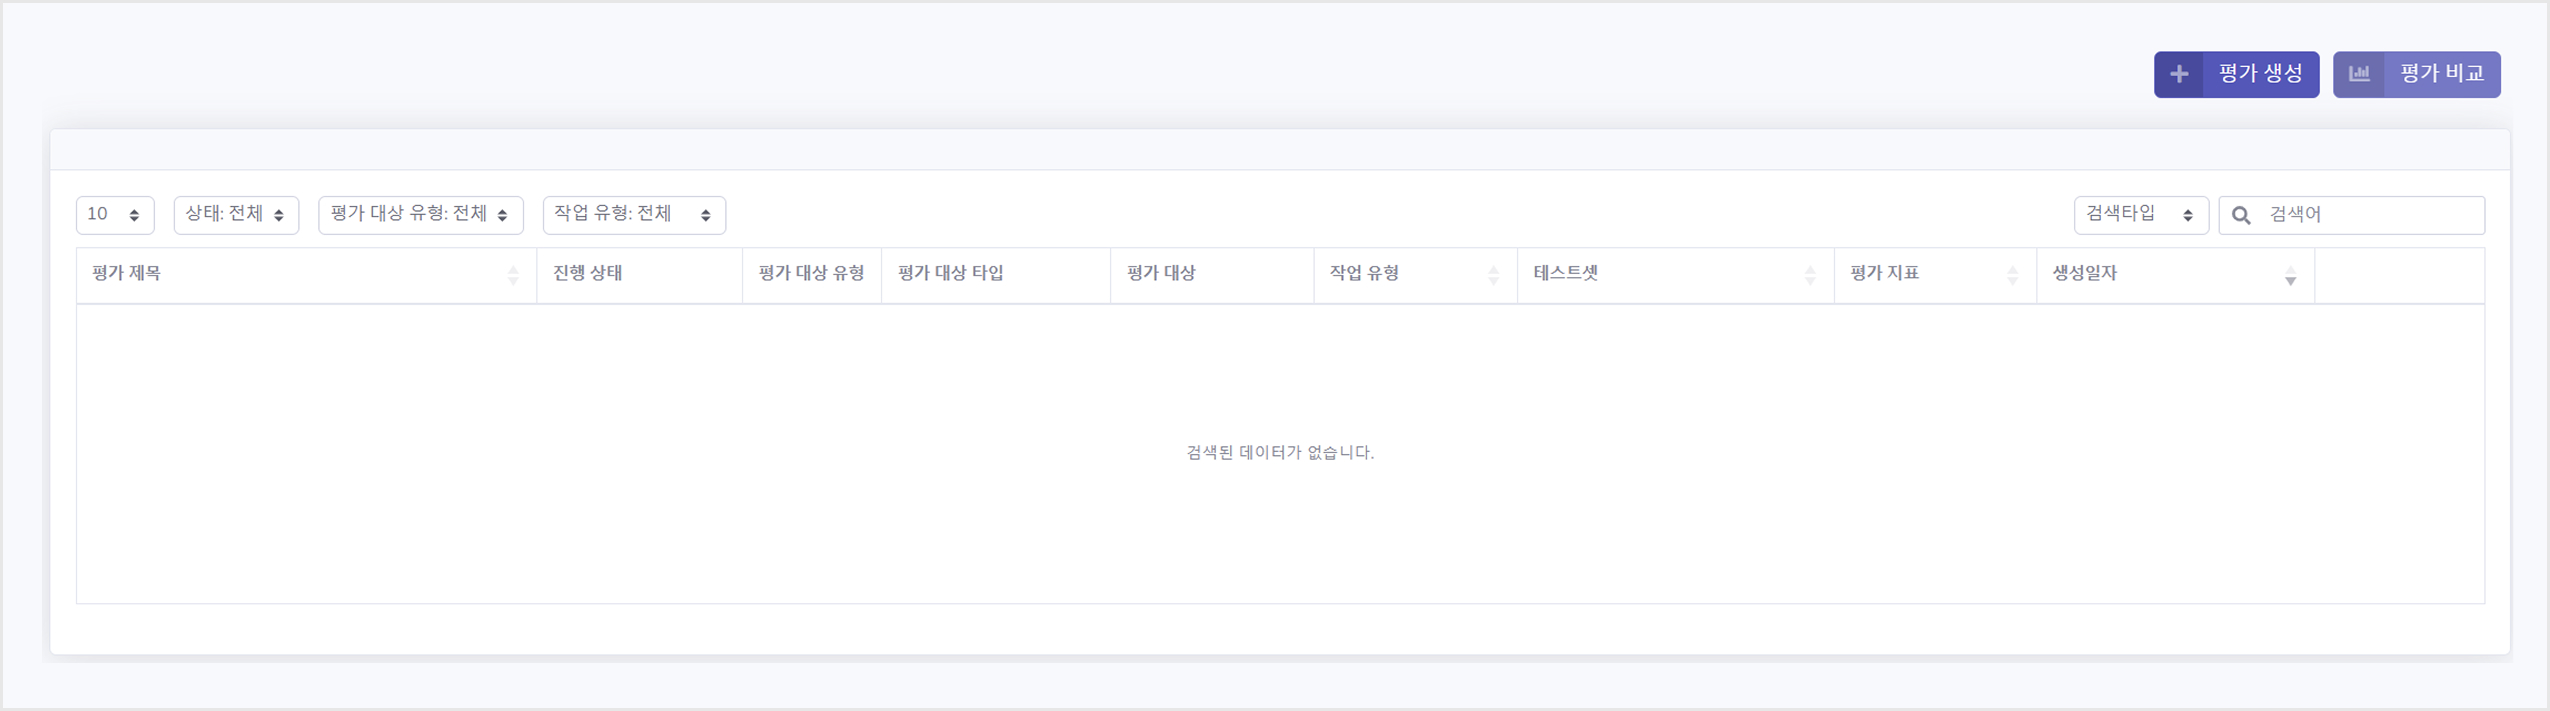Click the magnifier icon in search box
This screenshot has width=2550, height=711.
(2241, 215)
